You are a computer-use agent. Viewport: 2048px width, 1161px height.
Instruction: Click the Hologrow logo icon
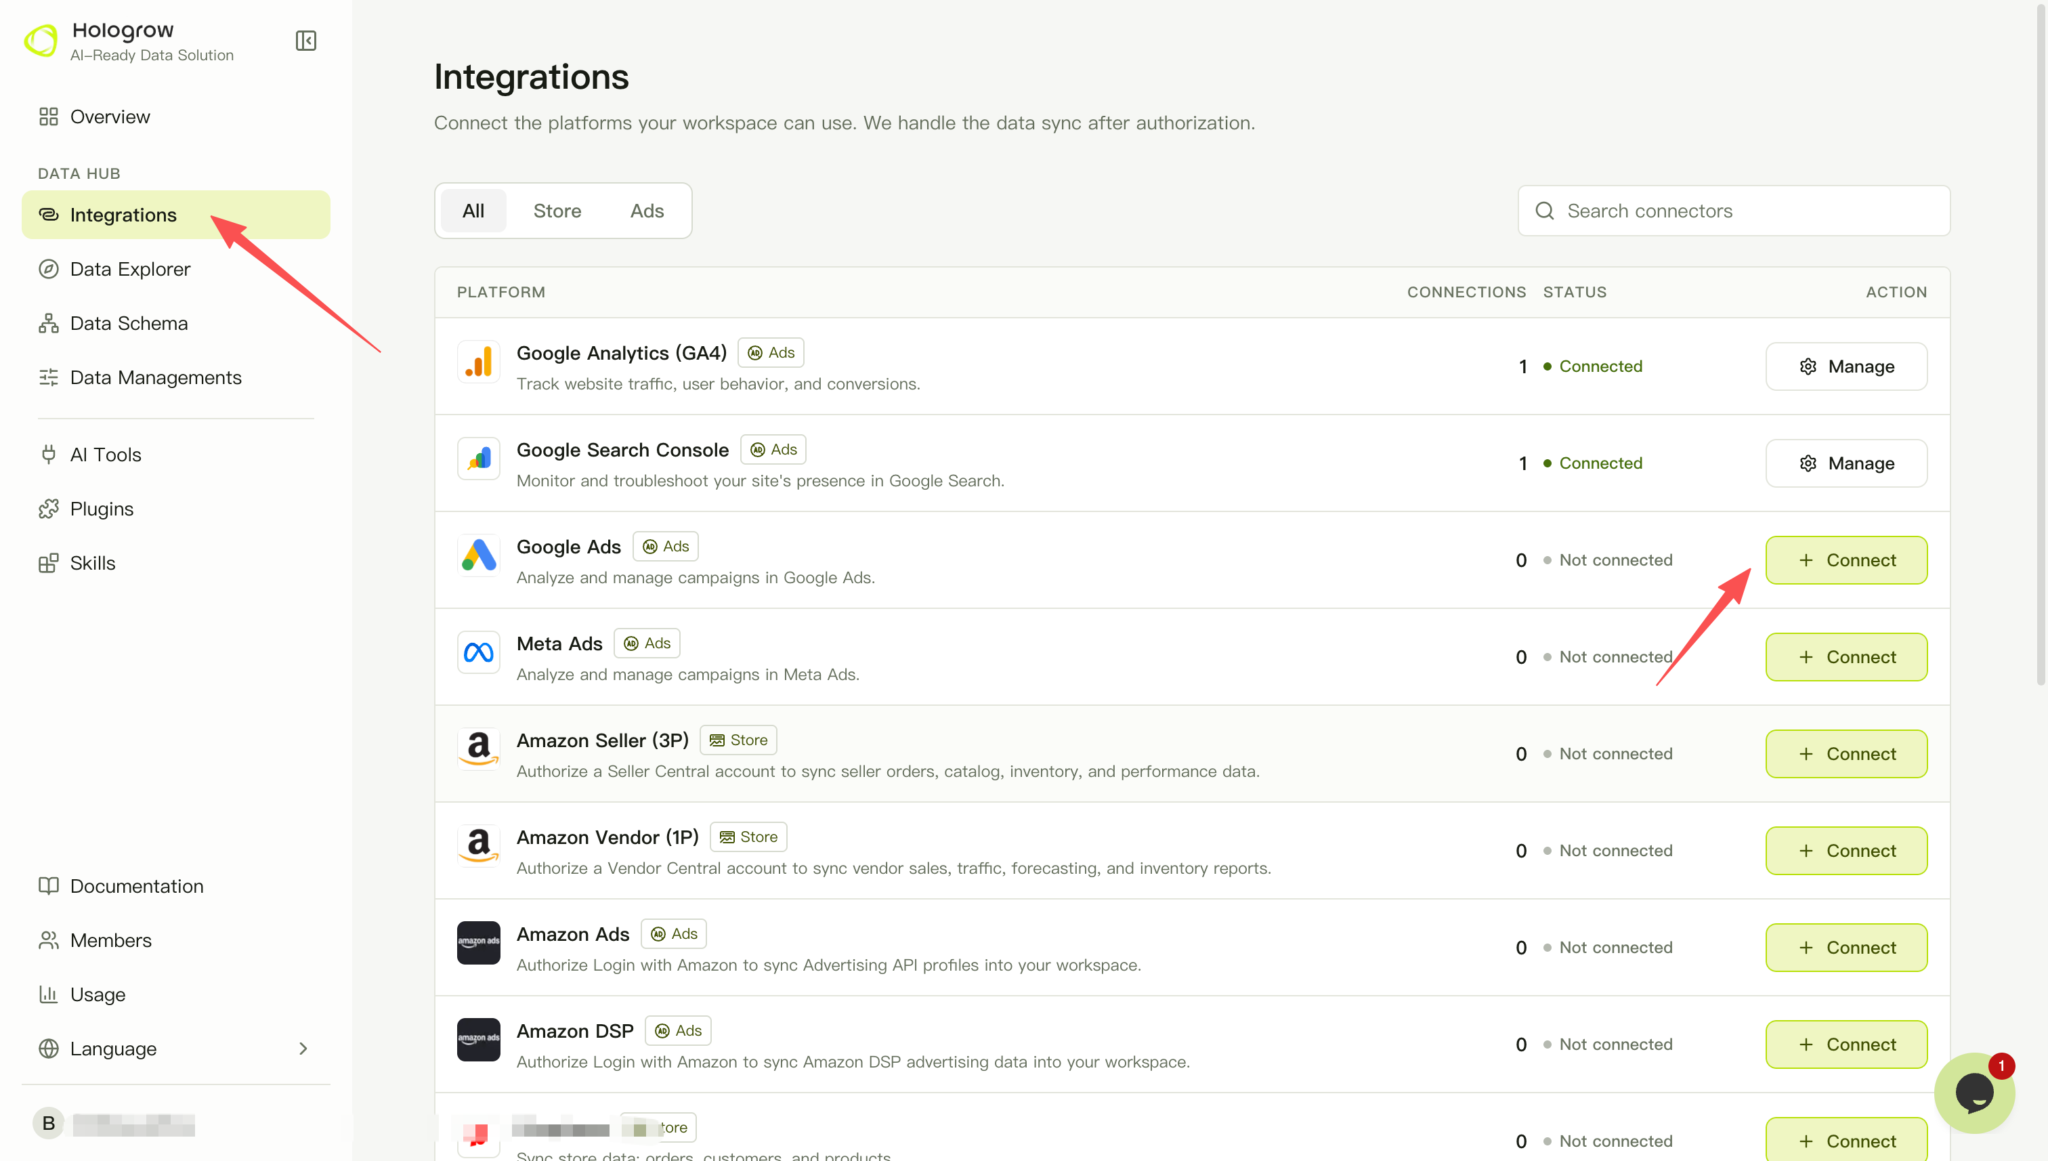pos(41,41)
